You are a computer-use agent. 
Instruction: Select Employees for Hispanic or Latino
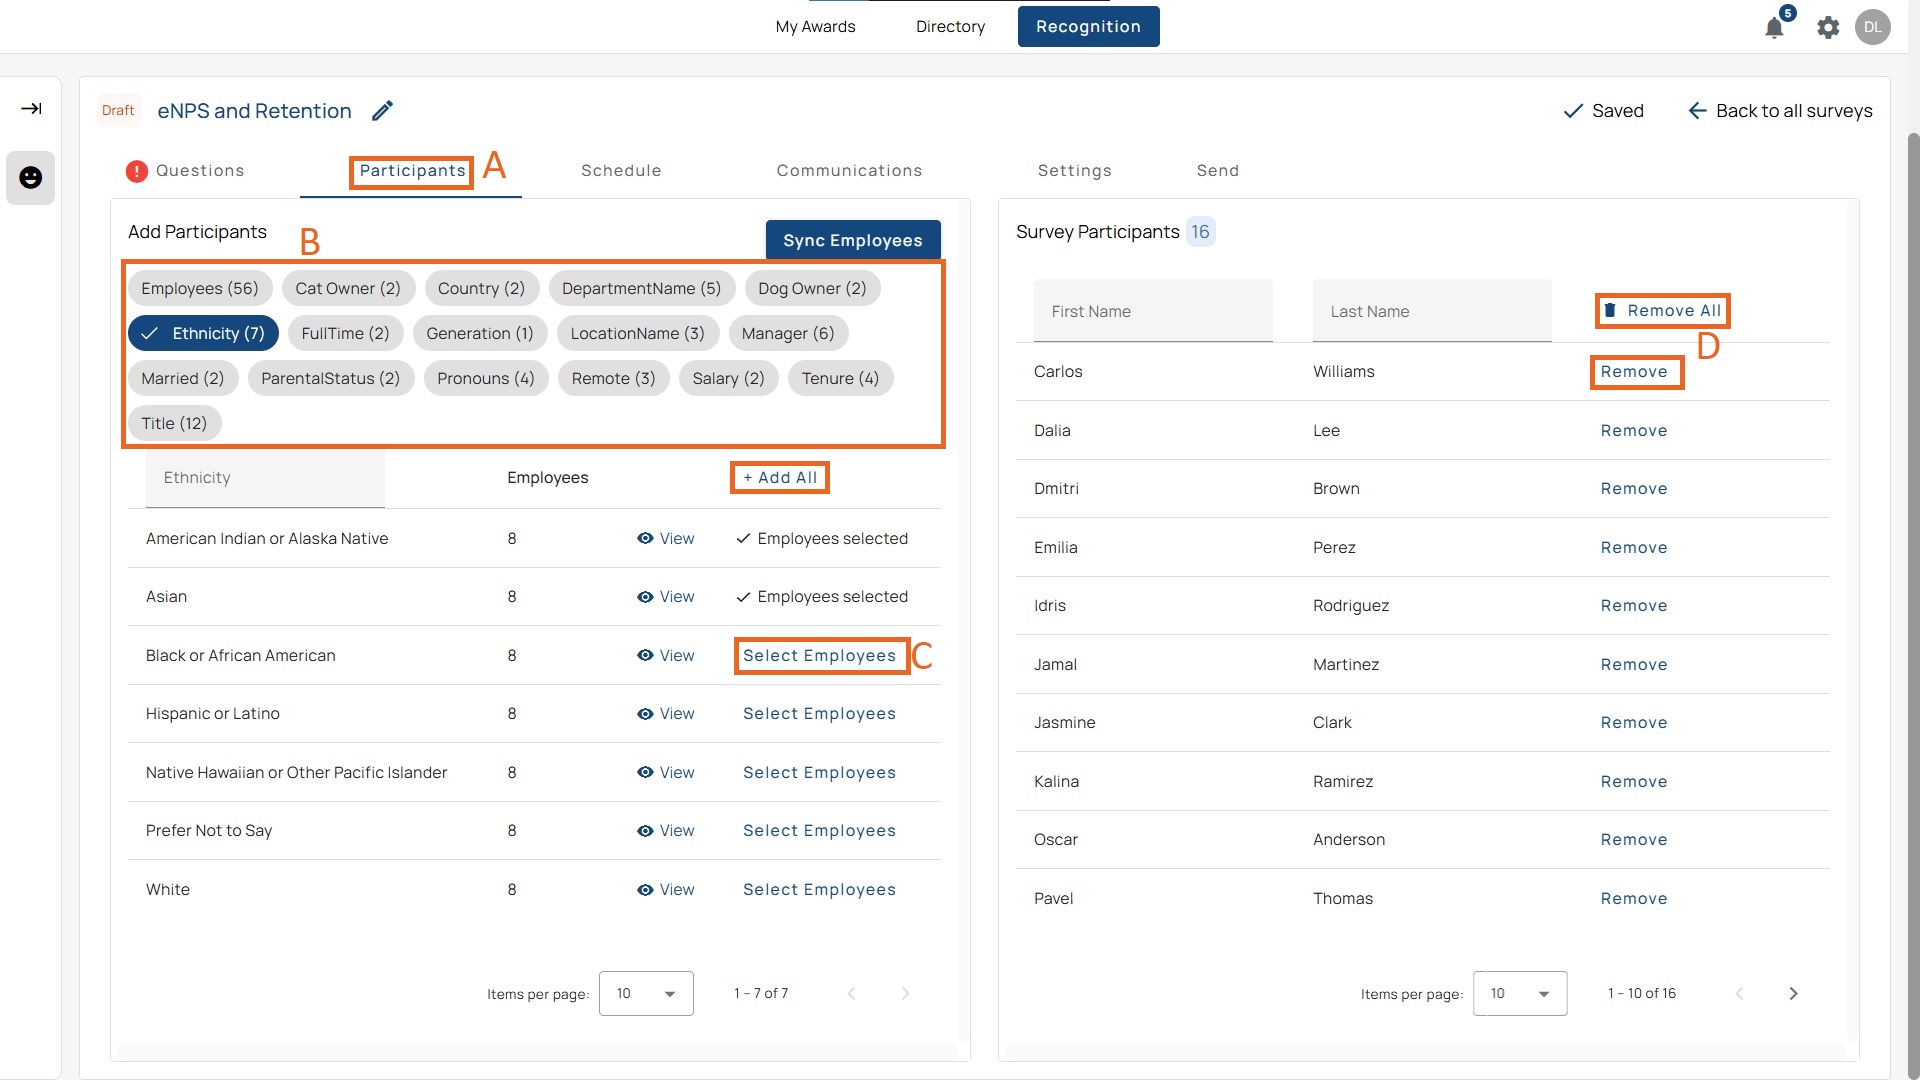coord(819,714)
